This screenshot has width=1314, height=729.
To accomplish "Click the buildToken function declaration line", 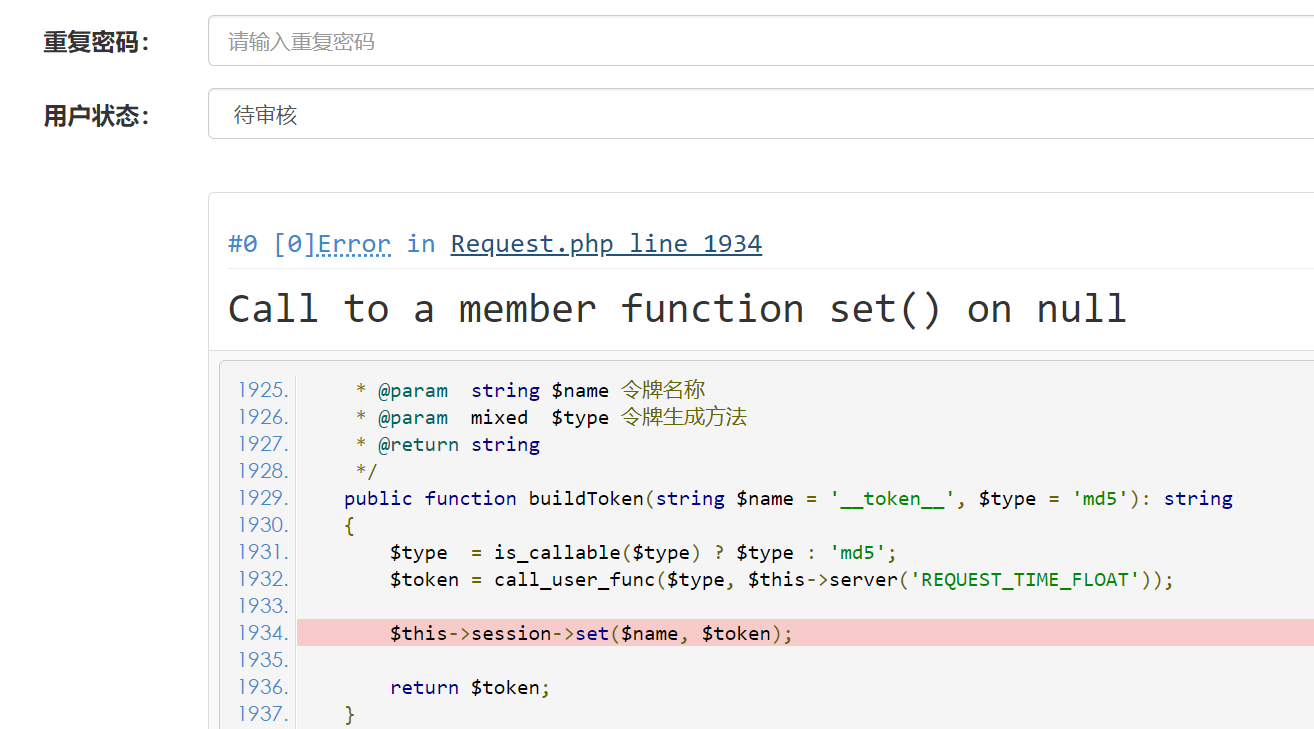I will click(788, 498).
